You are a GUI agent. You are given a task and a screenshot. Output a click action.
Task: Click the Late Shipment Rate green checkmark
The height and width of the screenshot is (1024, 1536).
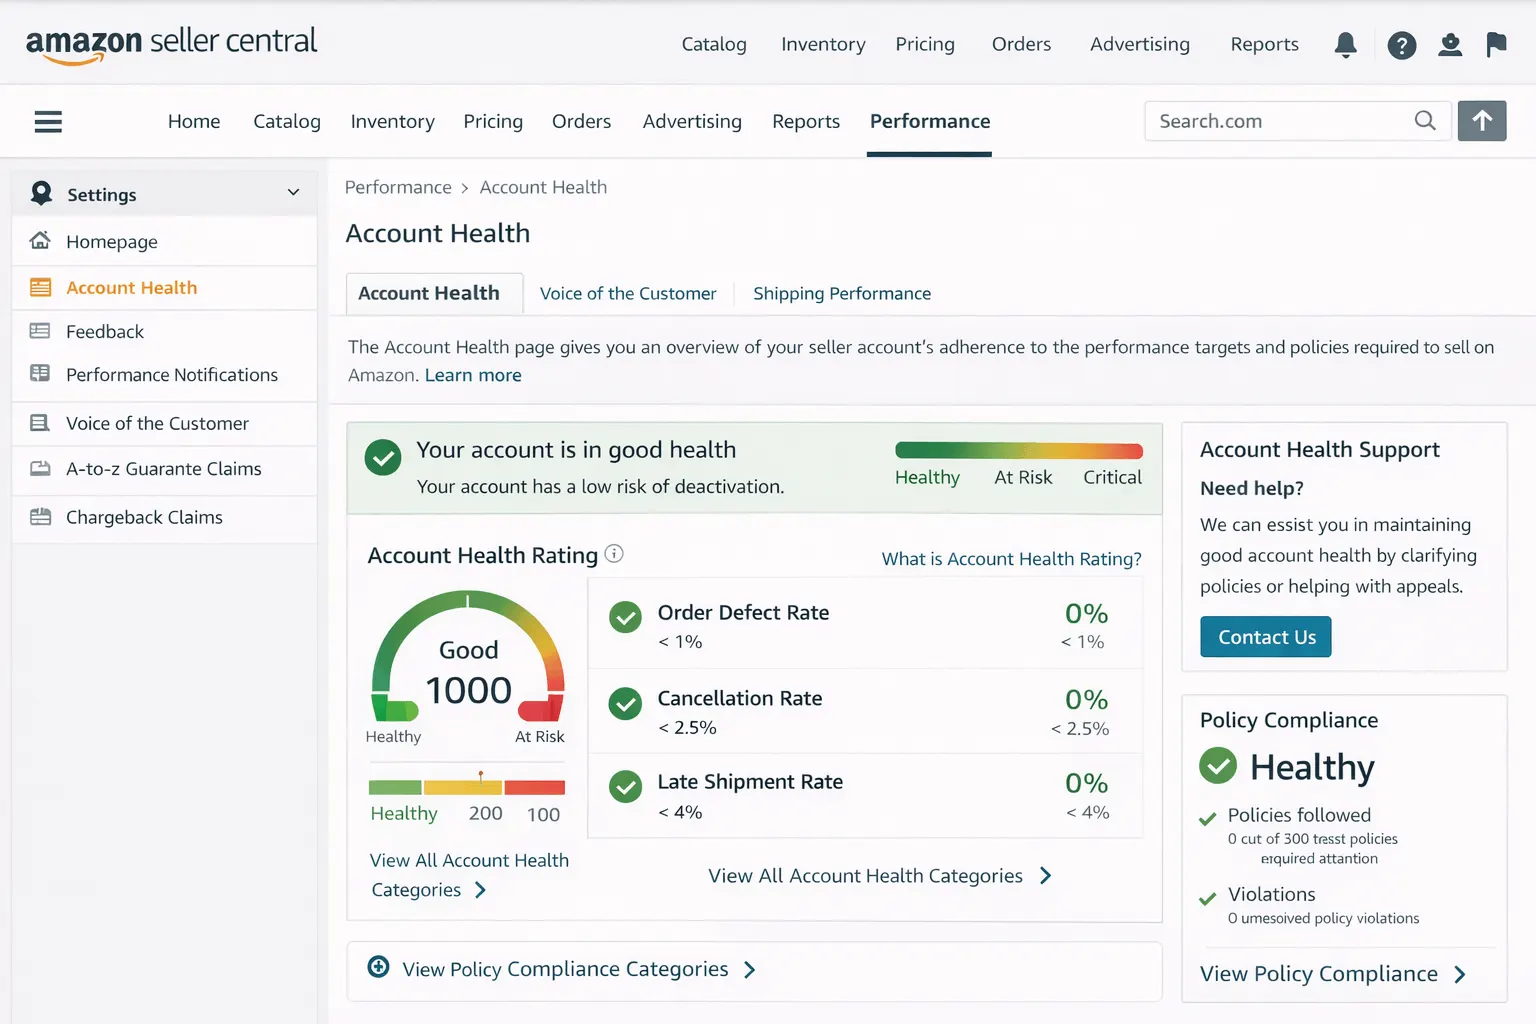[626, 787]
